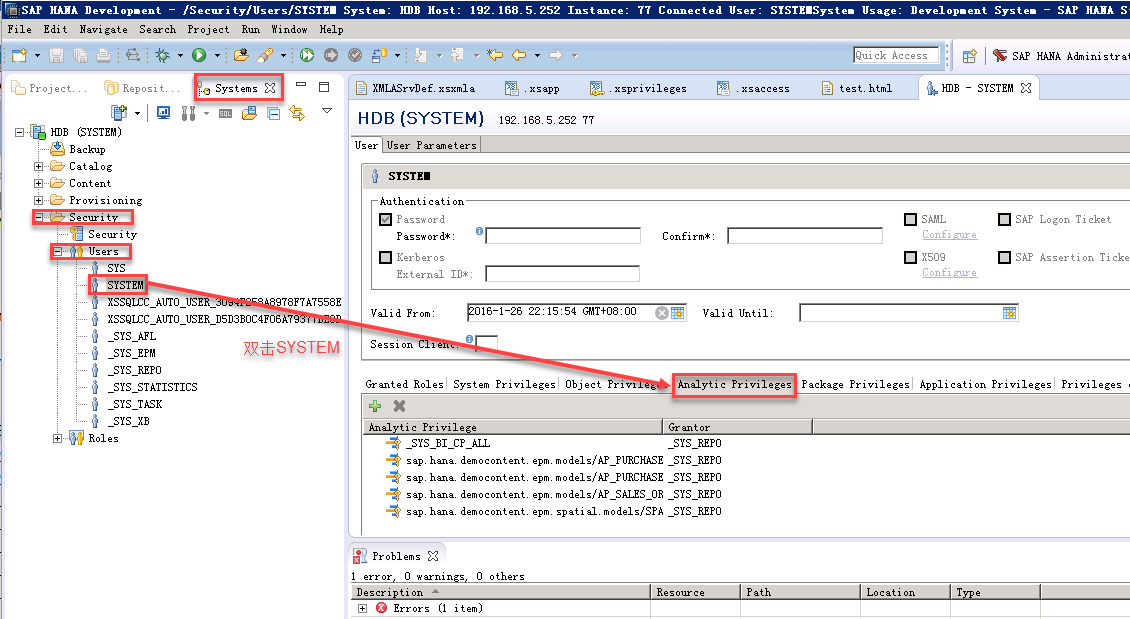The height and width of the screenshot is (619, 1130).
Task: Switch to Package Privileges tab
Action: 855,385
